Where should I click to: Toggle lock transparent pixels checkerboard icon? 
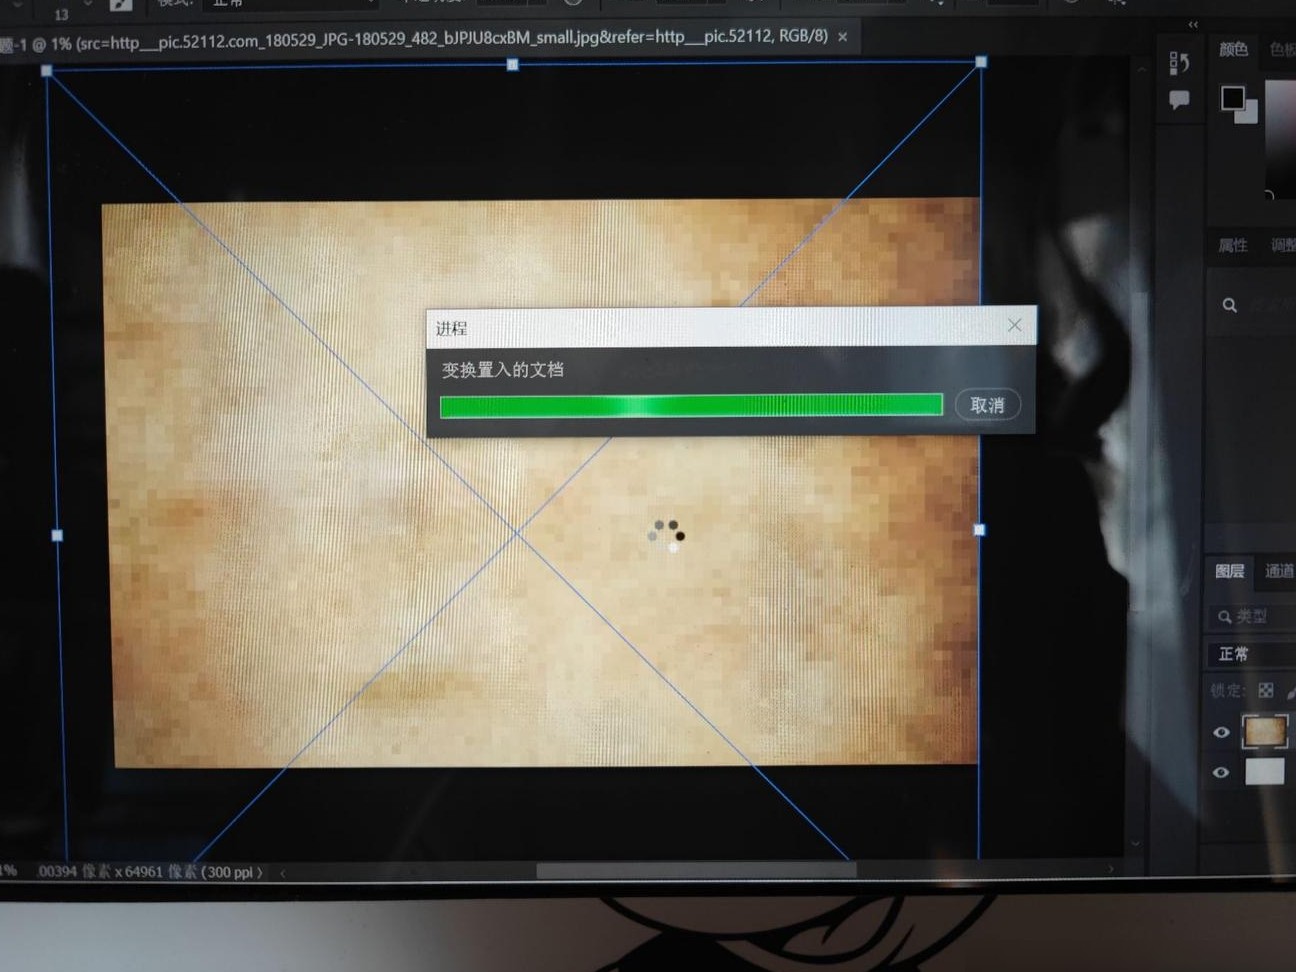point(1266,690)
